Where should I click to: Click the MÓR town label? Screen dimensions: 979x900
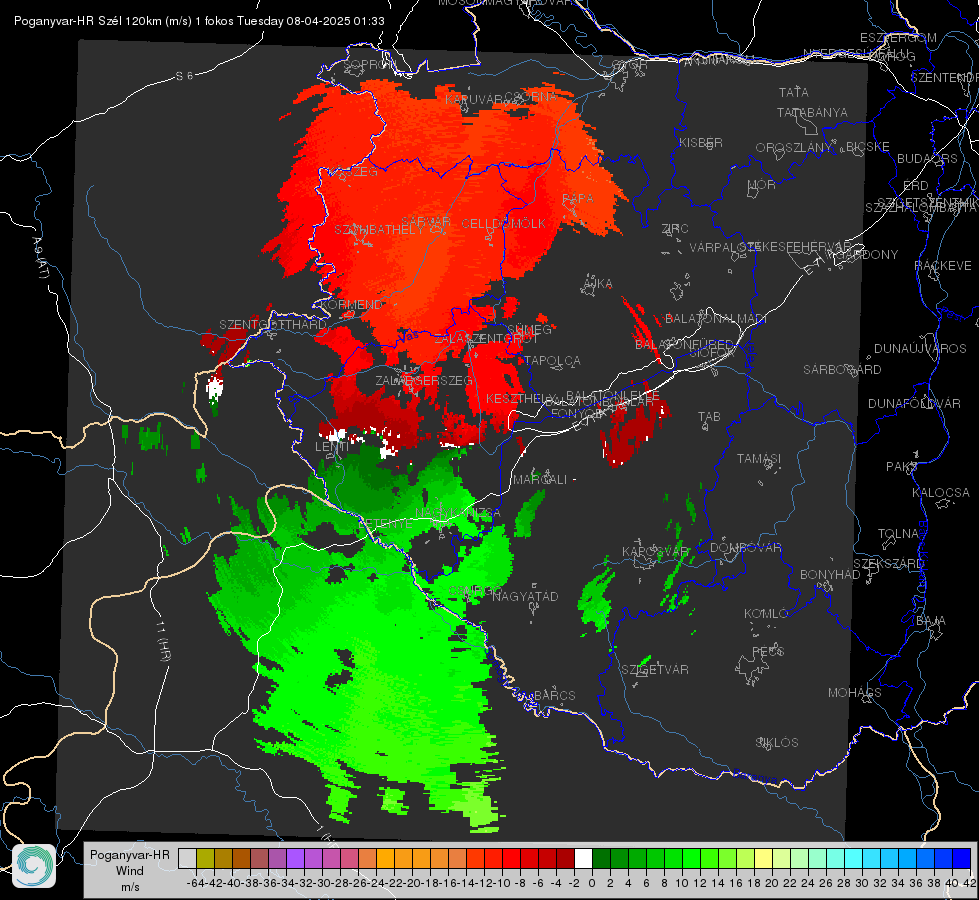tap(762, 184)
